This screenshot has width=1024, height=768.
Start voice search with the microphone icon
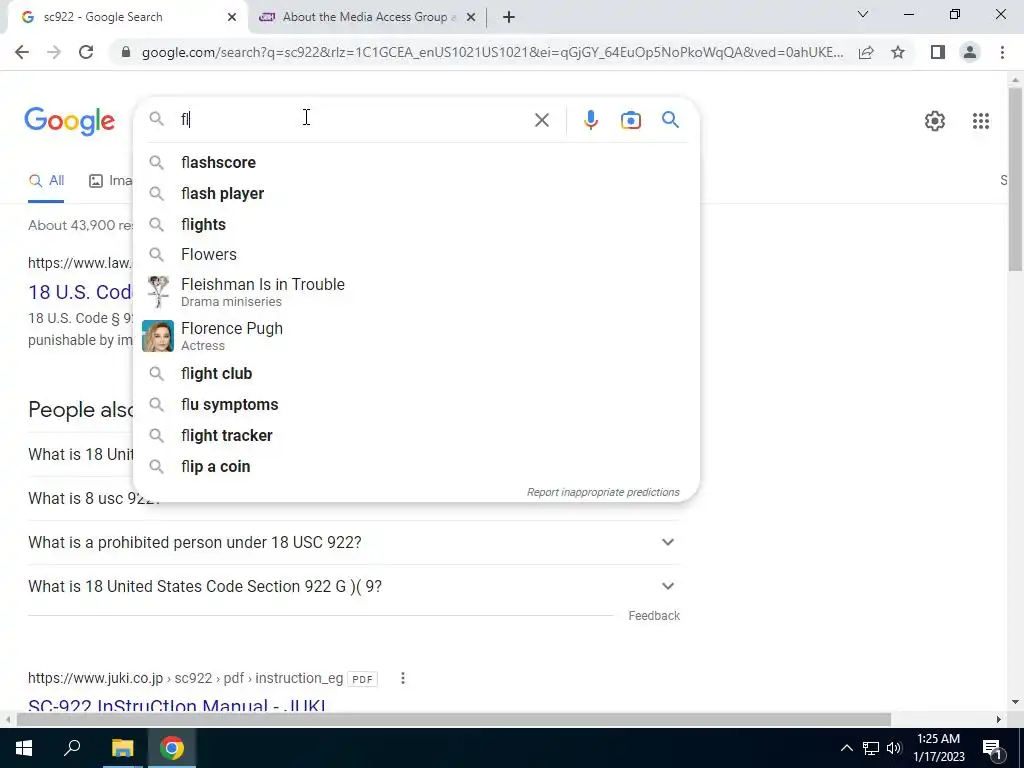point(590,120)
